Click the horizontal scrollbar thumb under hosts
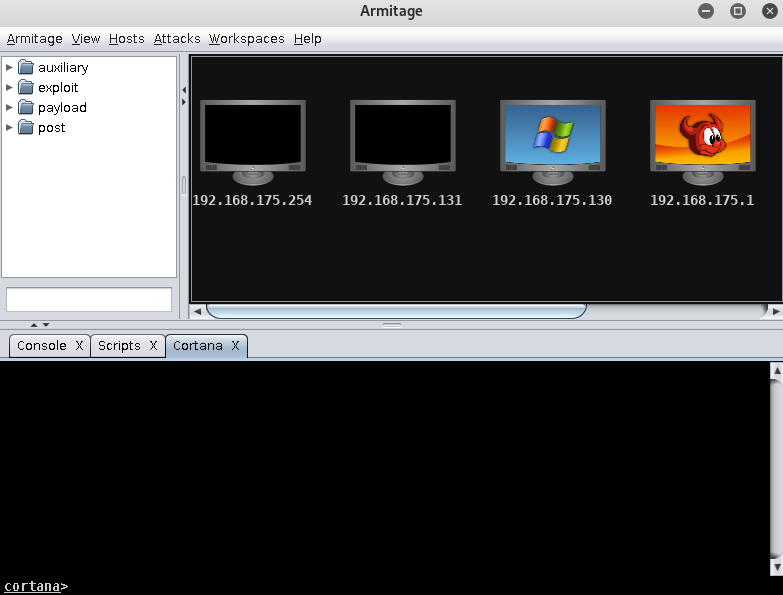Viewport: 783px width, 595px height. [396, 311]
